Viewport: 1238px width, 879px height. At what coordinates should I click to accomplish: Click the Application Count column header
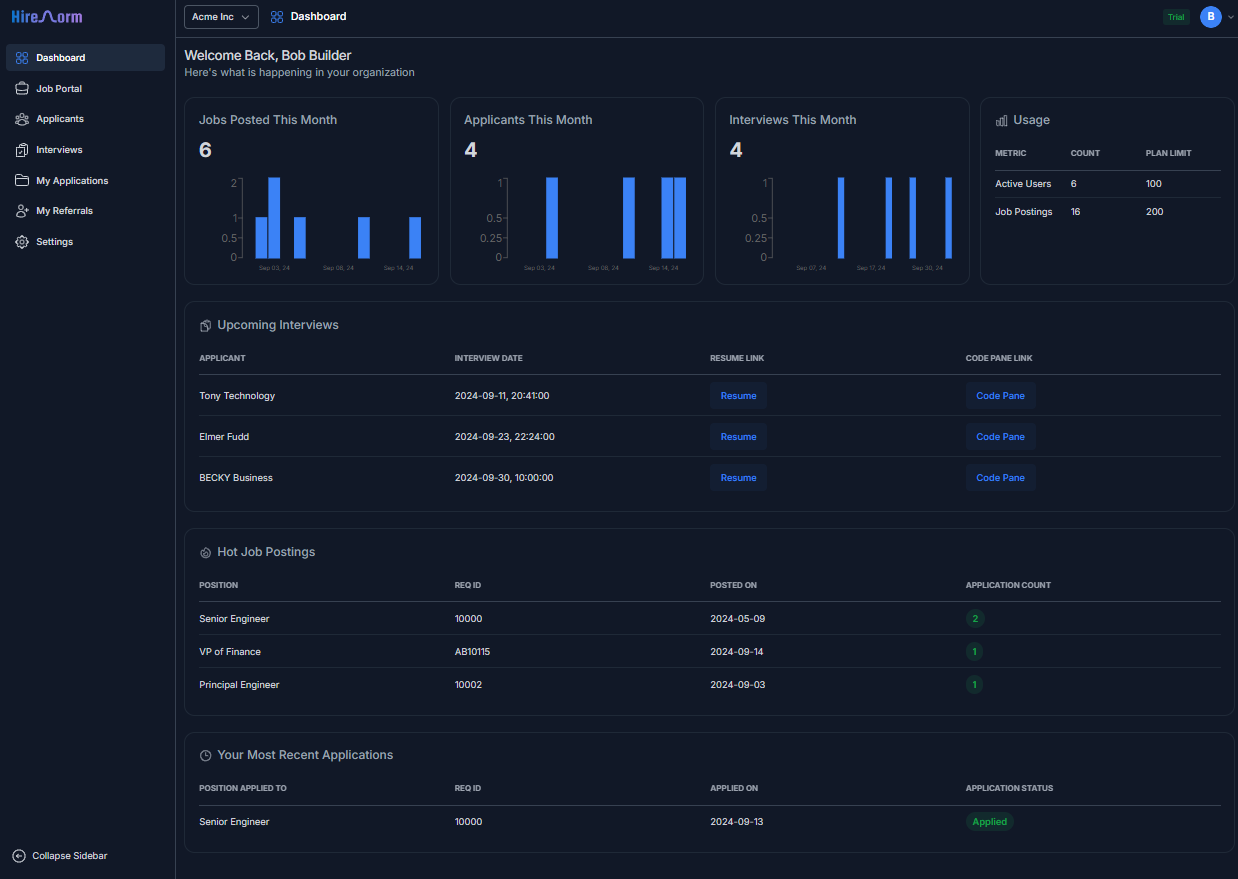tap(1008, 585)
